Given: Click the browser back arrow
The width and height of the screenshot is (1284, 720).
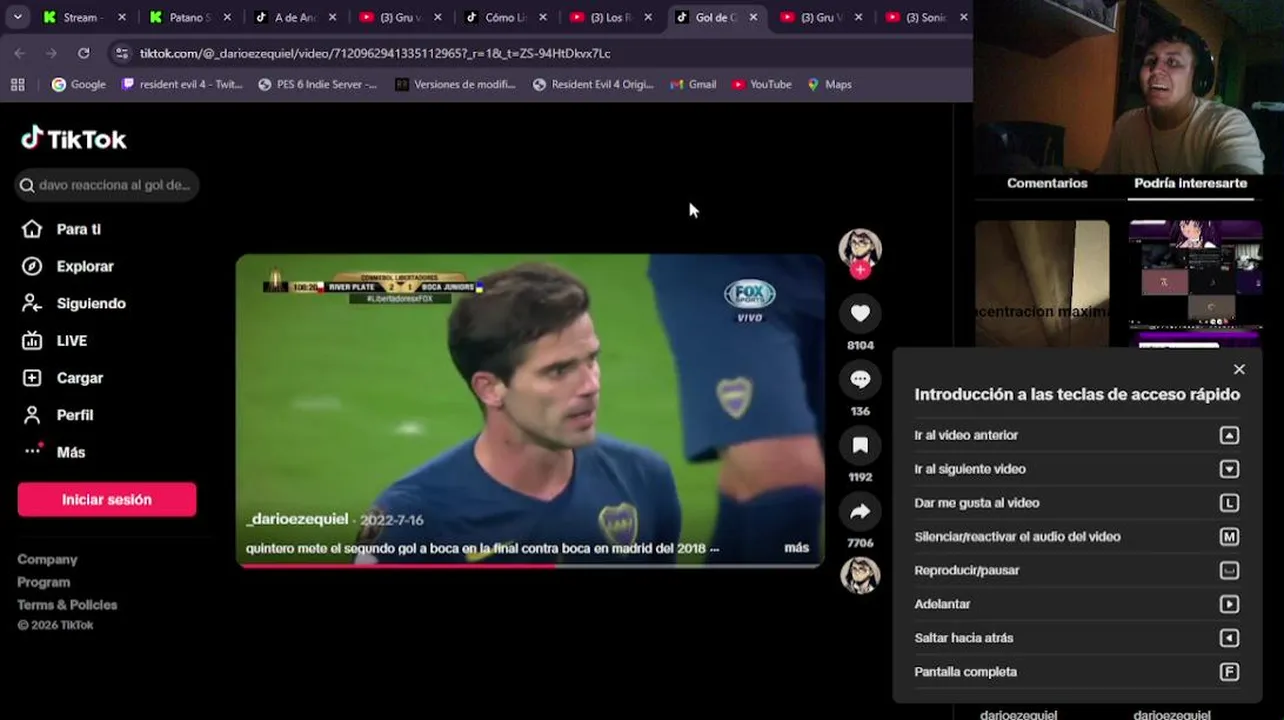Looking at the screenshot, I should [20, 53].
